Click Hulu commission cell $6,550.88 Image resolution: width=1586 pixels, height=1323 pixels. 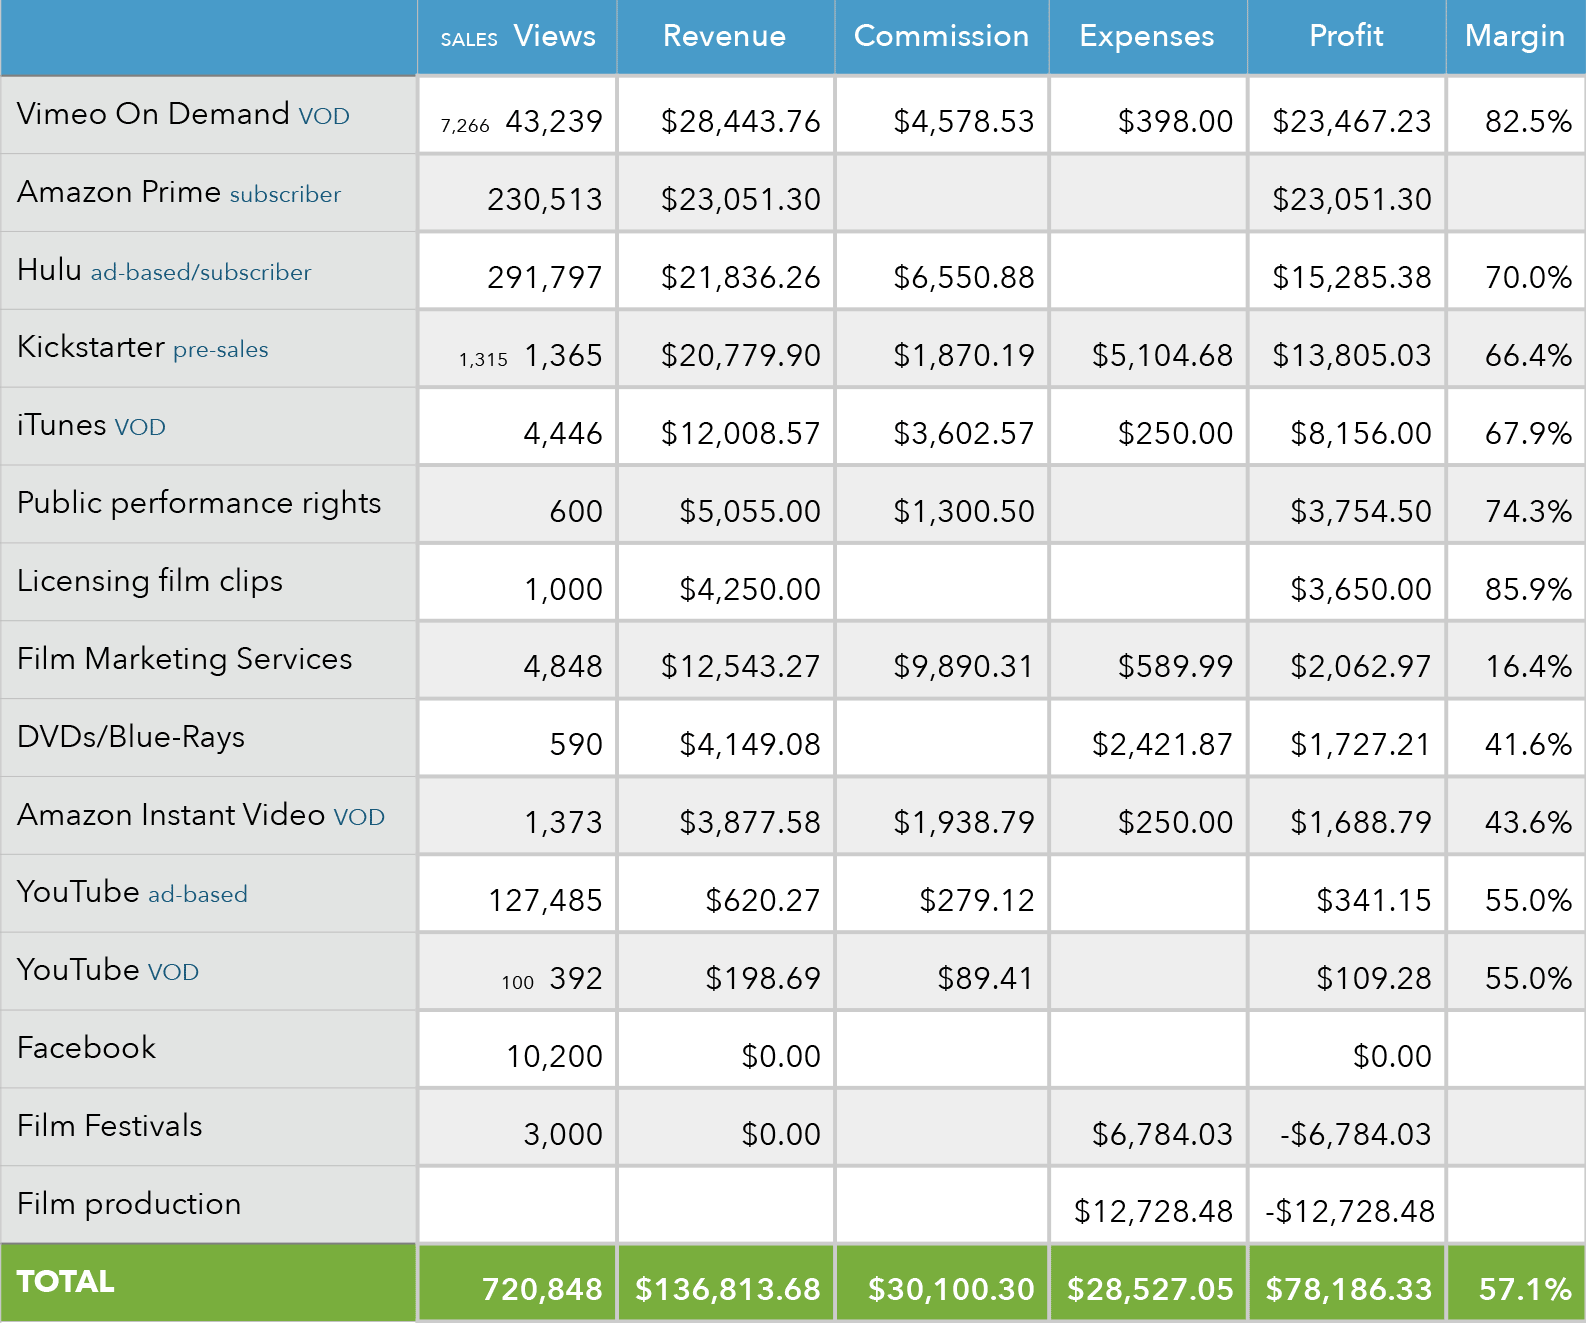942,271
